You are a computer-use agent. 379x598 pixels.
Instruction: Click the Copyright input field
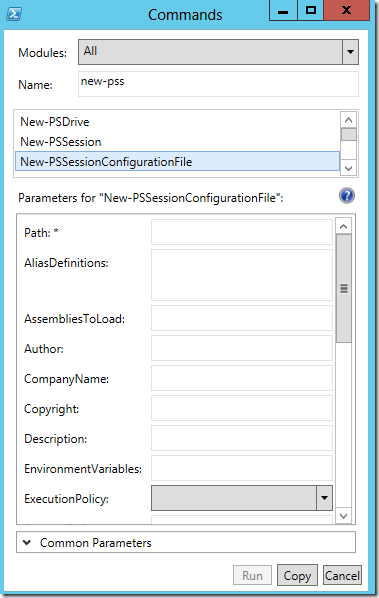tap(242, 408)
